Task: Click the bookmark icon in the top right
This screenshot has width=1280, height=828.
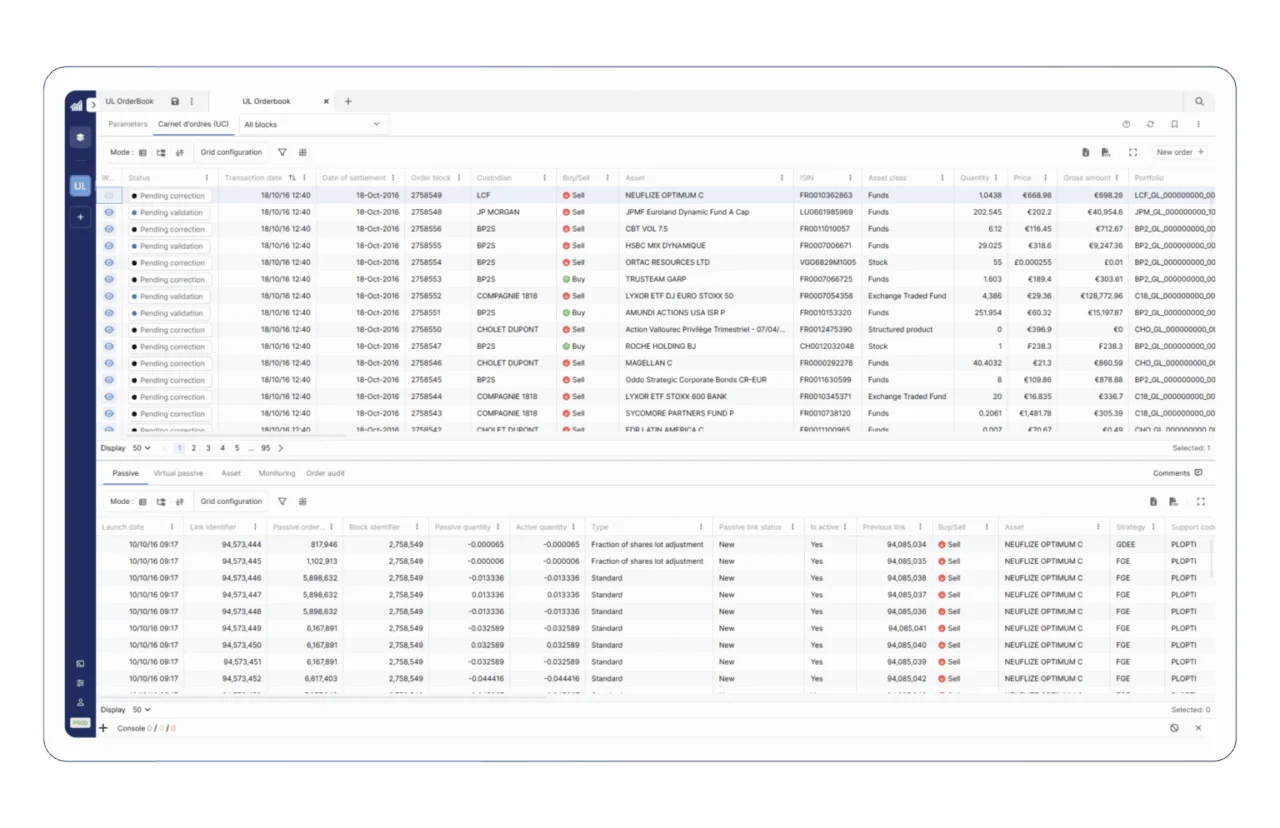Action: (x=1174, y=125)
